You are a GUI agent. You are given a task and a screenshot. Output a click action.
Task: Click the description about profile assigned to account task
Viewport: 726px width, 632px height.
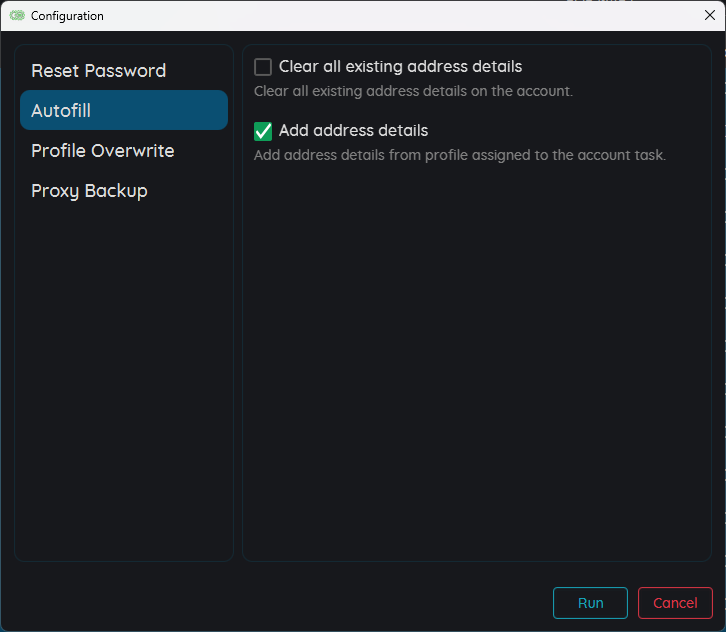coord(459,155)
